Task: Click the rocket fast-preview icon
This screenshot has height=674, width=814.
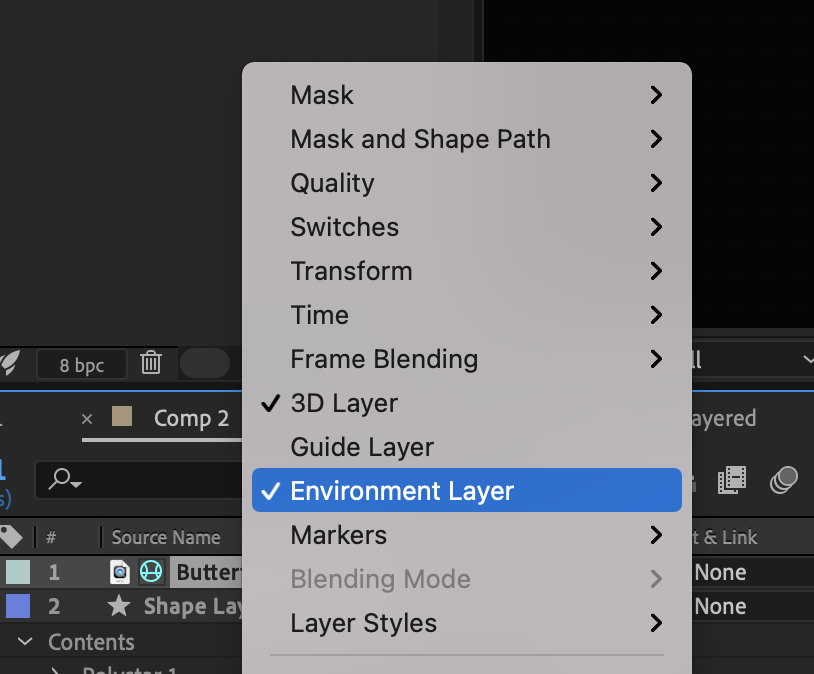Action: [x=11, y=363]
